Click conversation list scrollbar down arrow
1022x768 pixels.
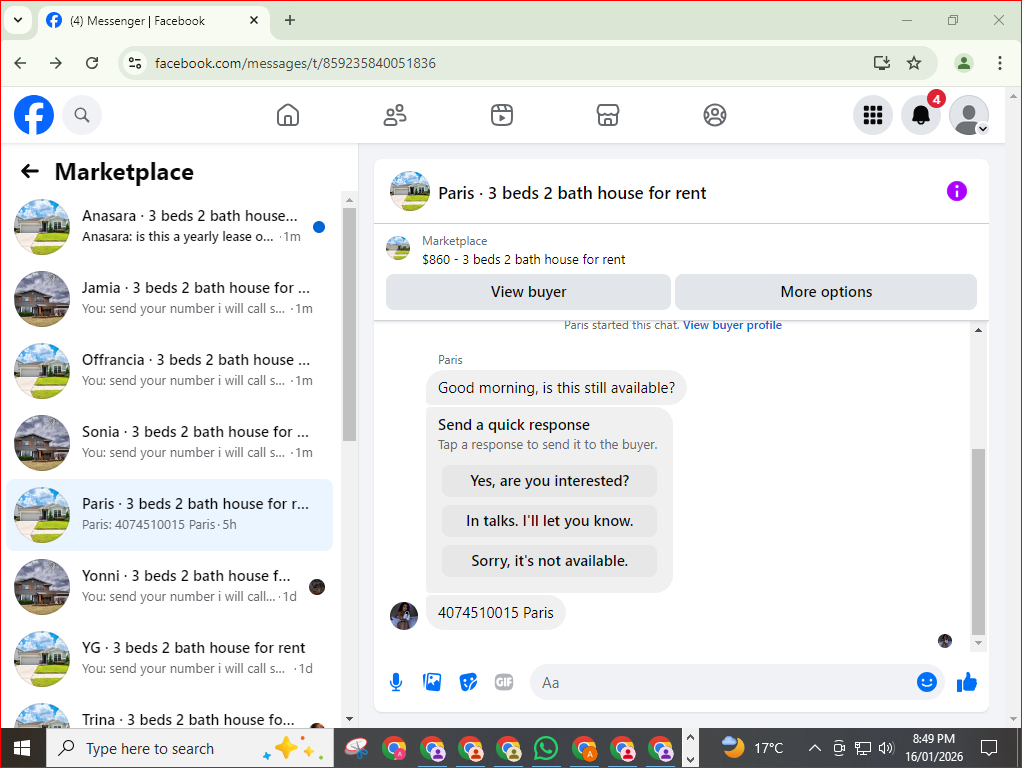349,719
